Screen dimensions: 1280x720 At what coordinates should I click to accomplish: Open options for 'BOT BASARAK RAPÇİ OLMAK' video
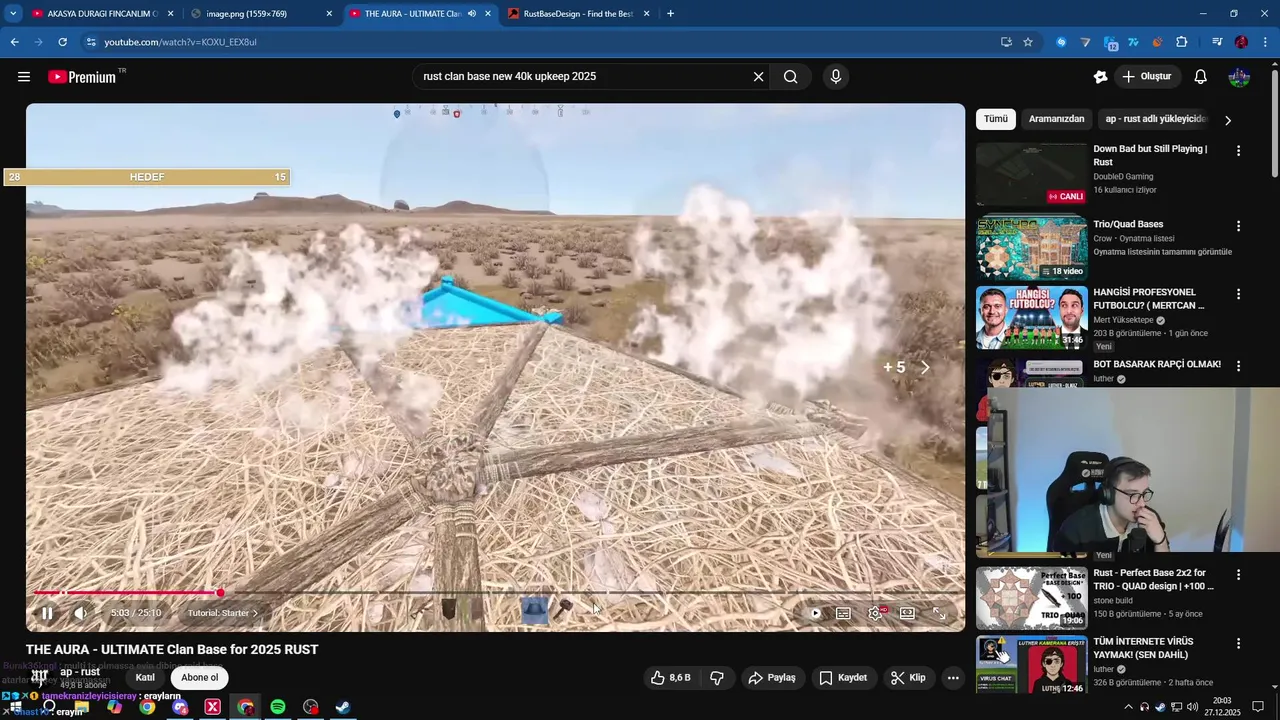coord(1238,367)
